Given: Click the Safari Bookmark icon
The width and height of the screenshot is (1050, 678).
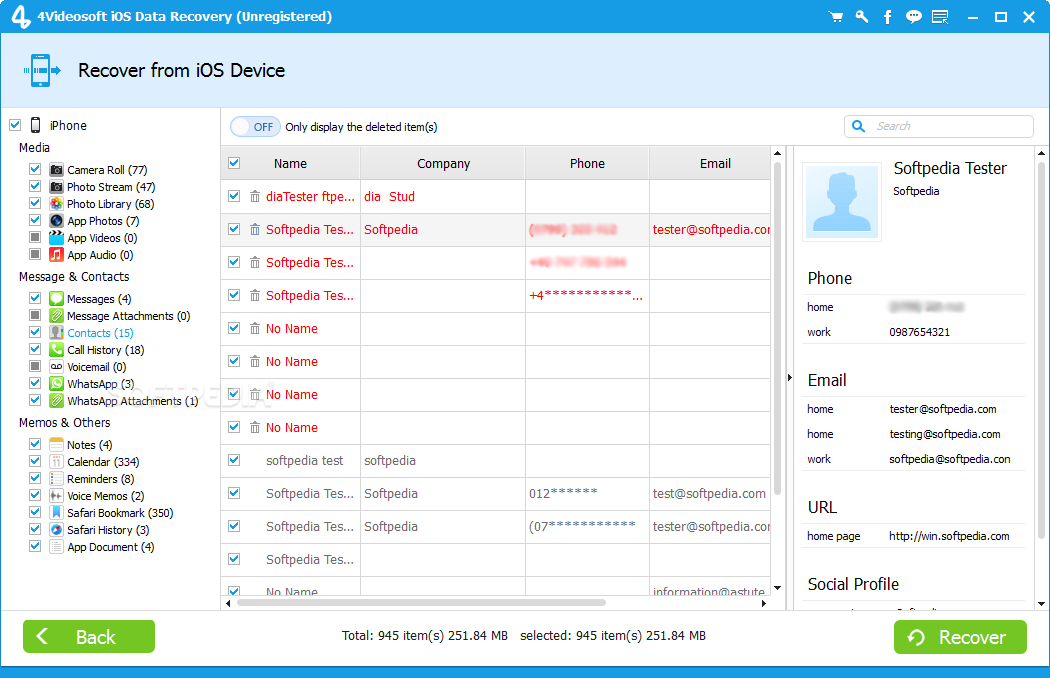Looking at the screenshot, I should 57,513.
